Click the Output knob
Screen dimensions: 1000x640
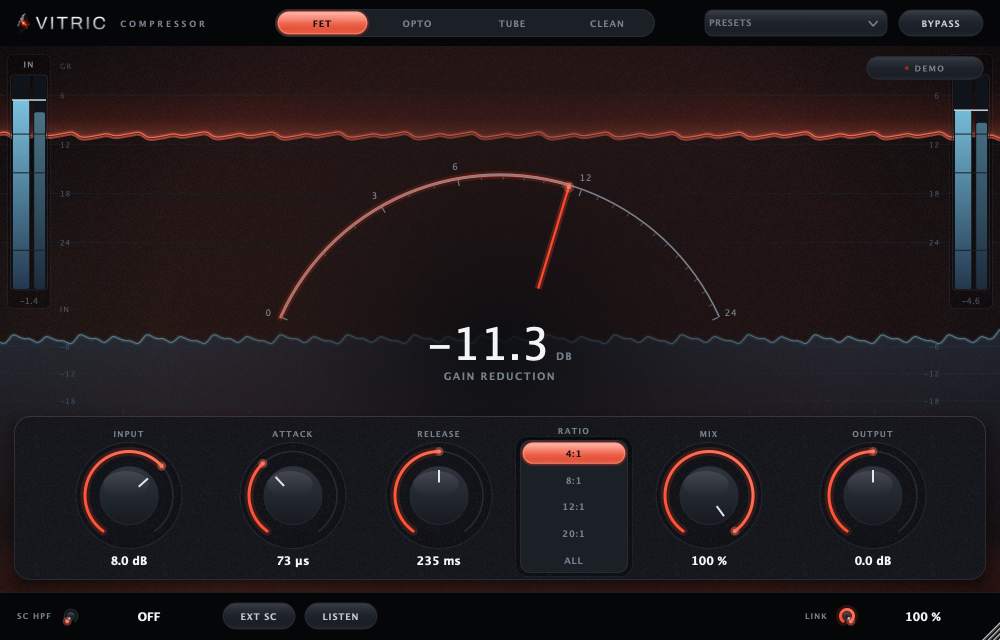(872, 495)
